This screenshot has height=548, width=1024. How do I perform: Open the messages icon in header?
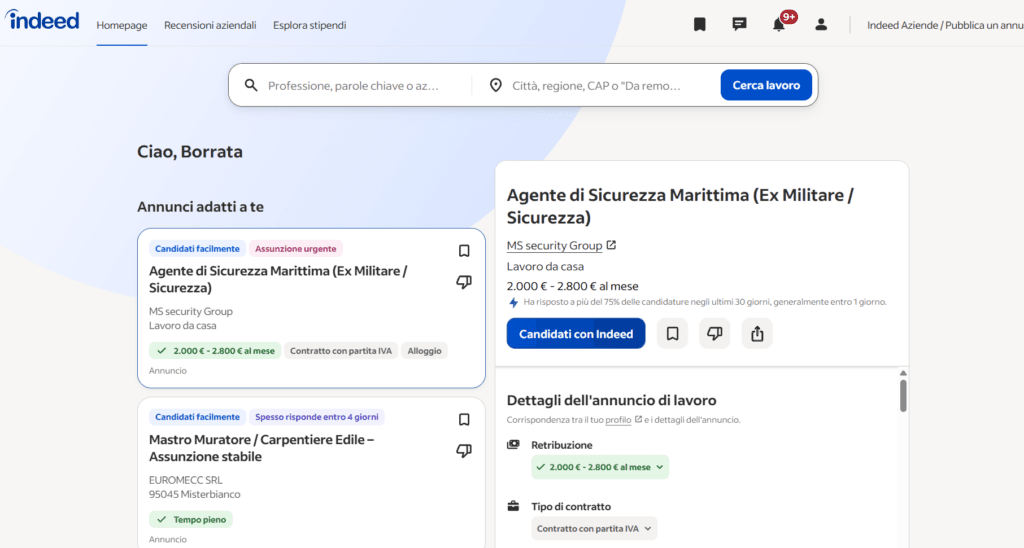(x=739, y=25)
